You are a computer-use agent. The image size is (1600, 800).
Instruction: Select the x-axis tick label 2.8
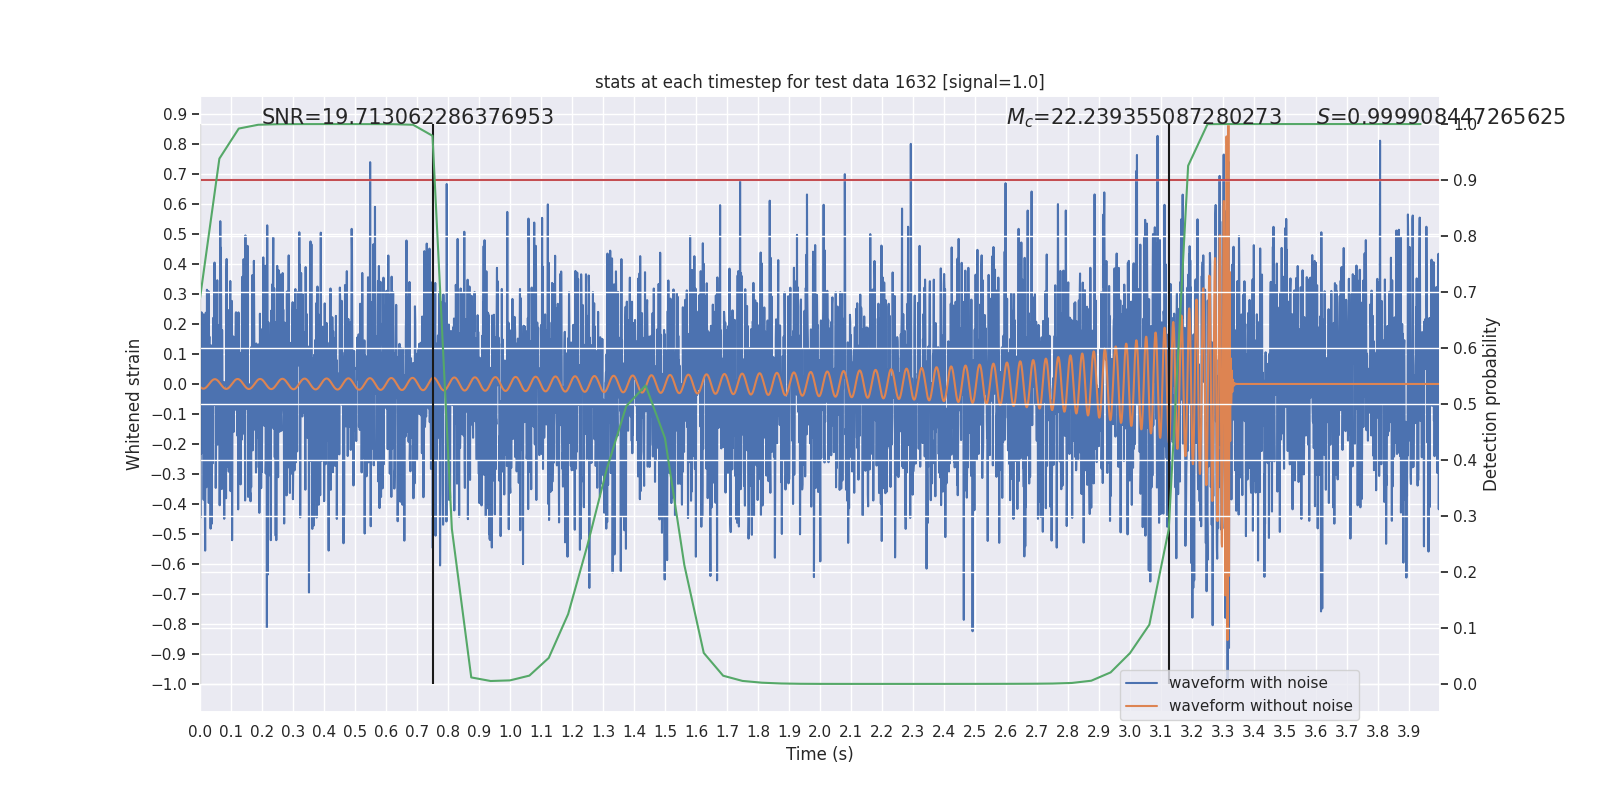pos(1068,732)
